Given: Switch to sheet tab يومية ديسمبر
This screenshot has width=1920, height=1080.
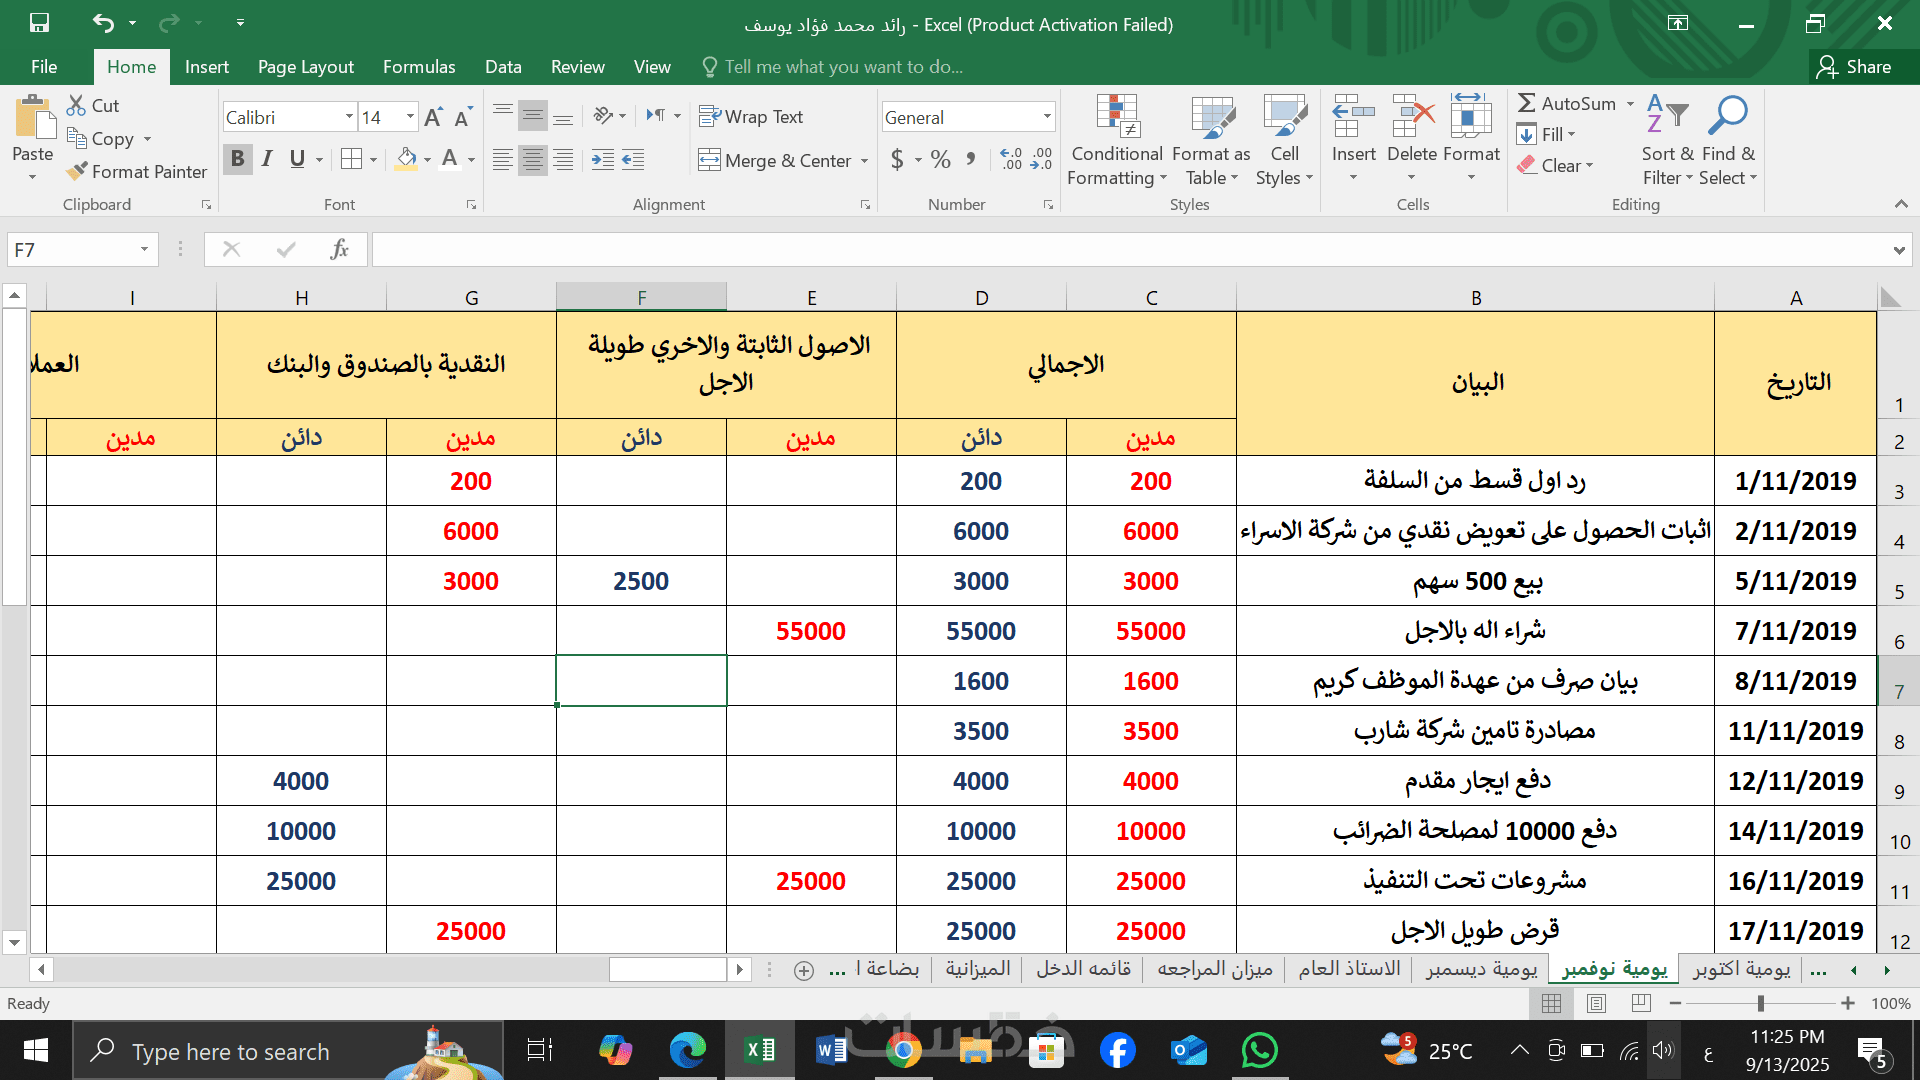Looking at the screenshot, I should click(1481, 969).
